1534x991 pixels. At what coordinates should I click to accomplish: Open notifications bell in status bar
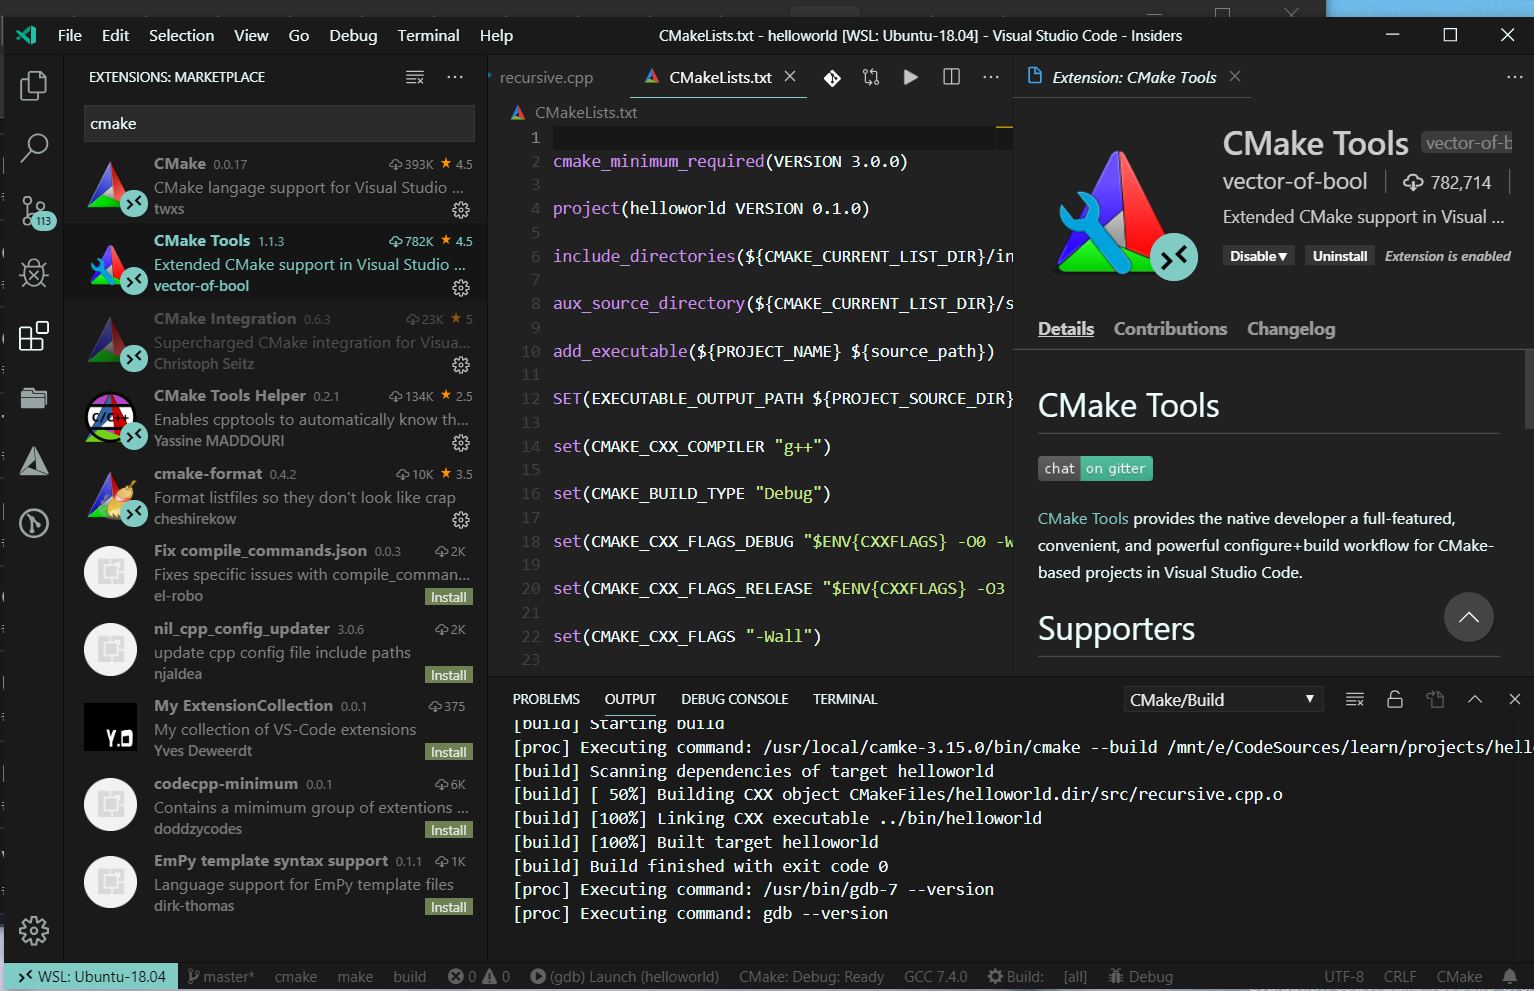pyautogui.click(x=1510, y=976)
